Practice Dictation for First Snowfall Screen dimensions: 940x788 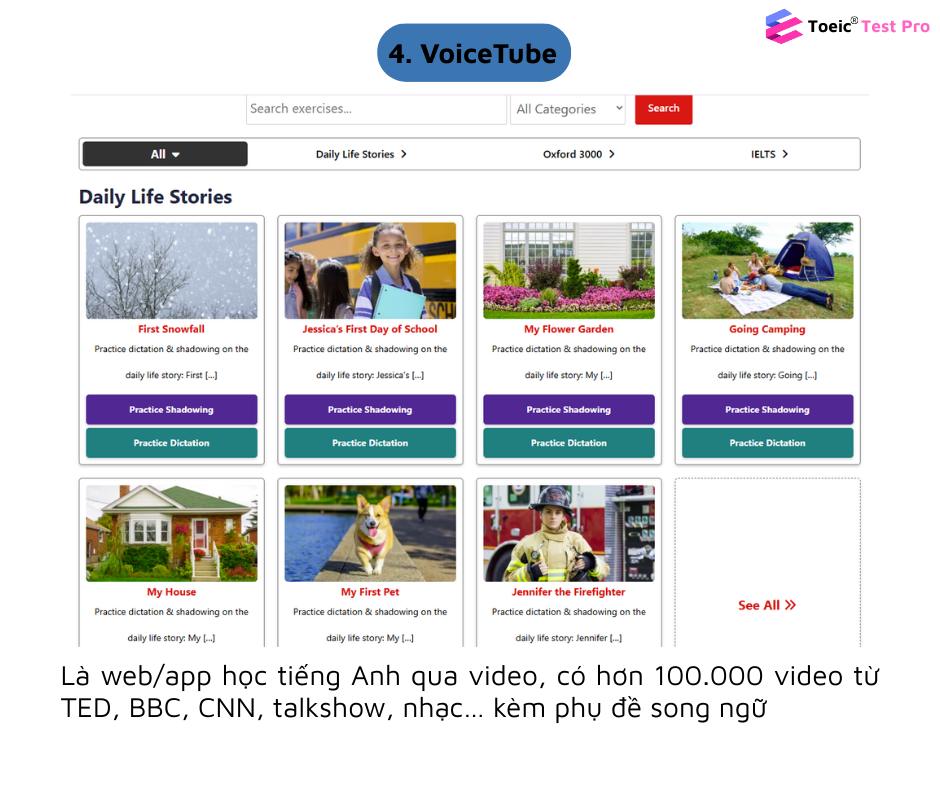(x=171, y=443)
